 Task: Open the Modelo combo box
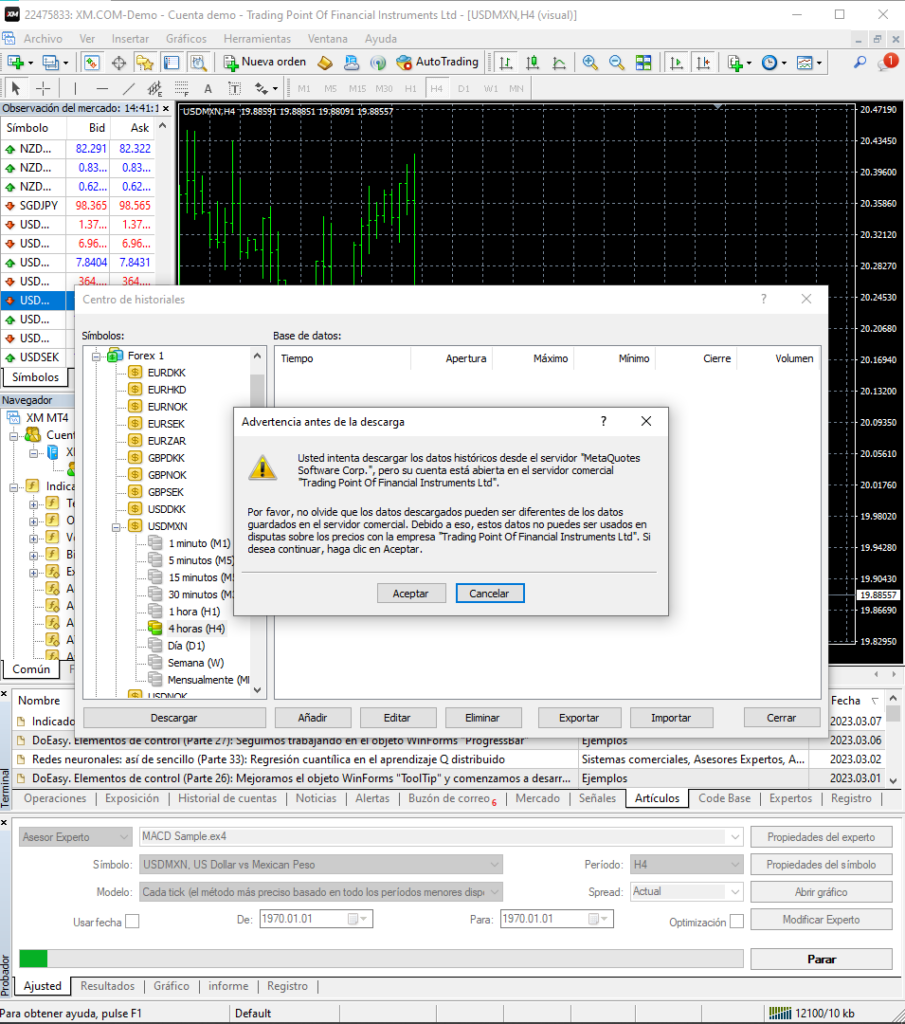click(321, 892)
